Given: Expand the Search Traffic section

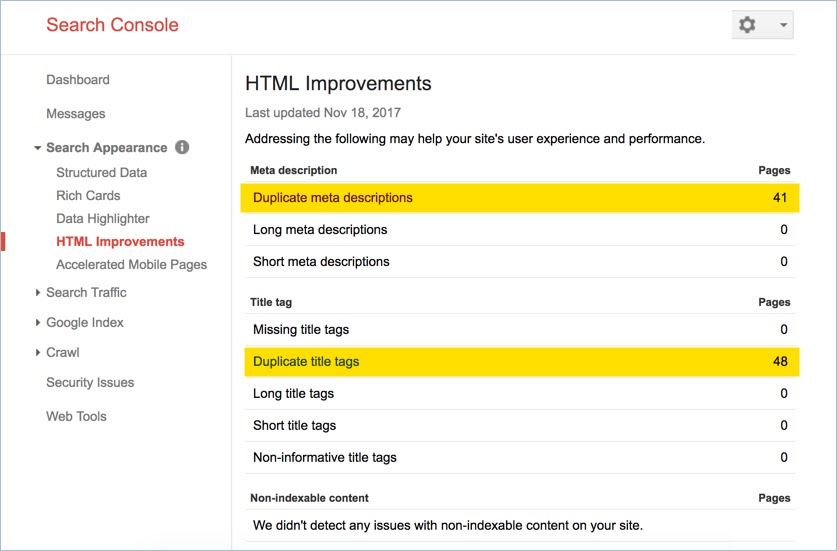Looking at the screenshot, I should (86, 293).
